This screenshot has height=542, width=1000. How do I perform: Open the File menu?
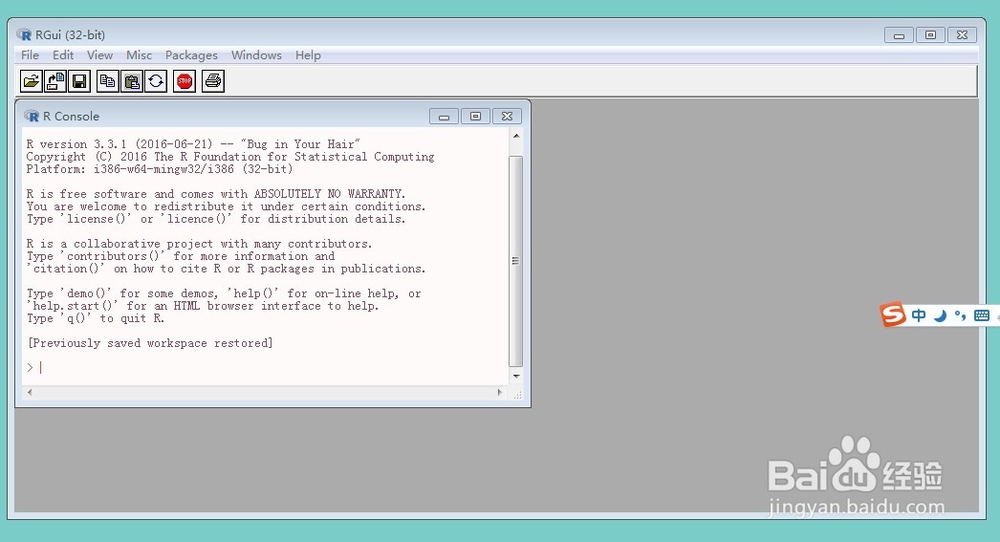30,55
